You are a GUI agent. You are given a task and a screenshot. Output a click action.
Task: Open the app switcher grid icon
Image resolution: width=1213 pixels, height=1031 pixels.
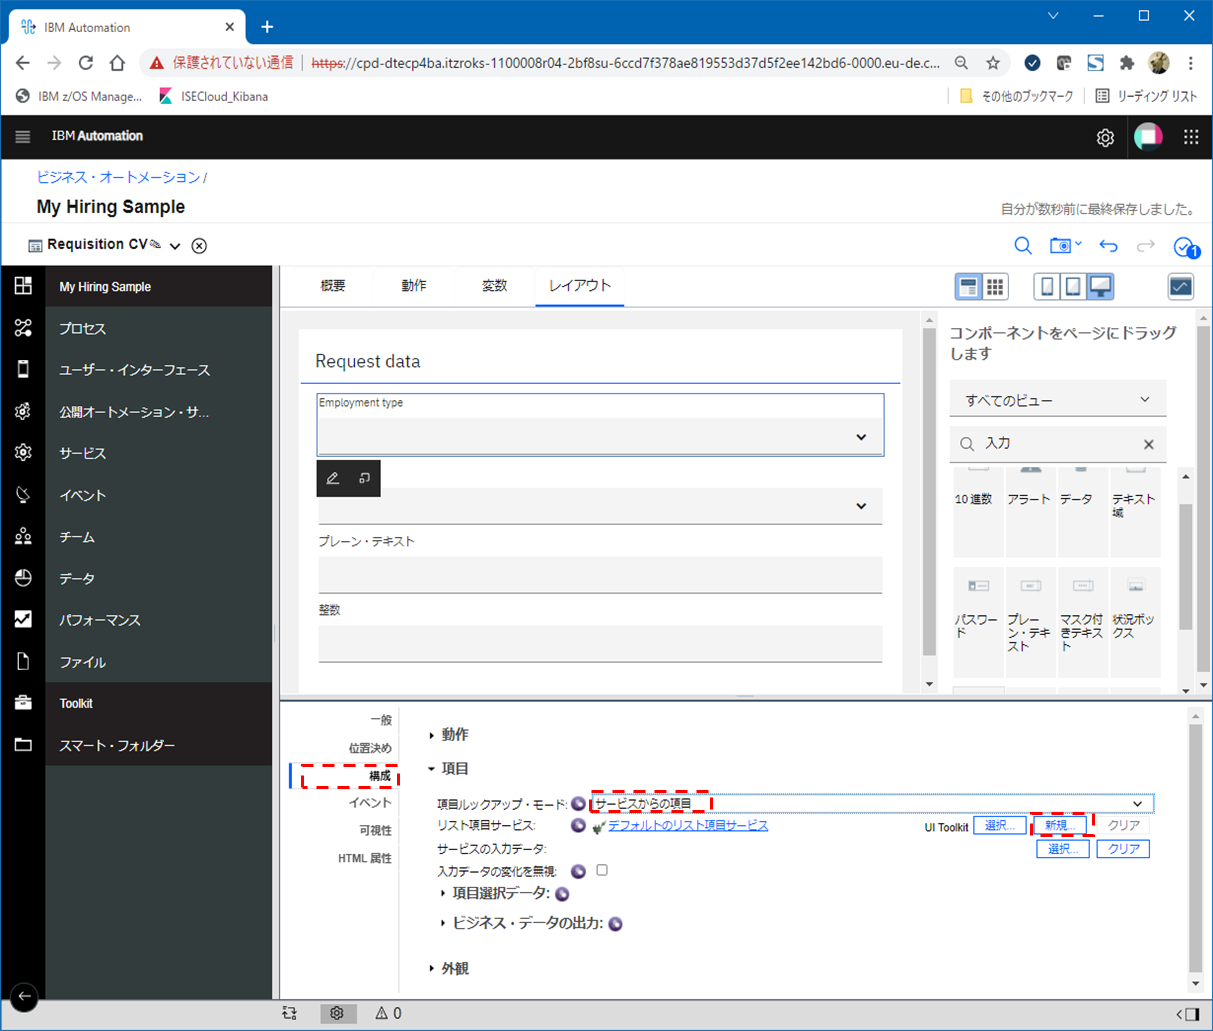[x=1191, y=137]
